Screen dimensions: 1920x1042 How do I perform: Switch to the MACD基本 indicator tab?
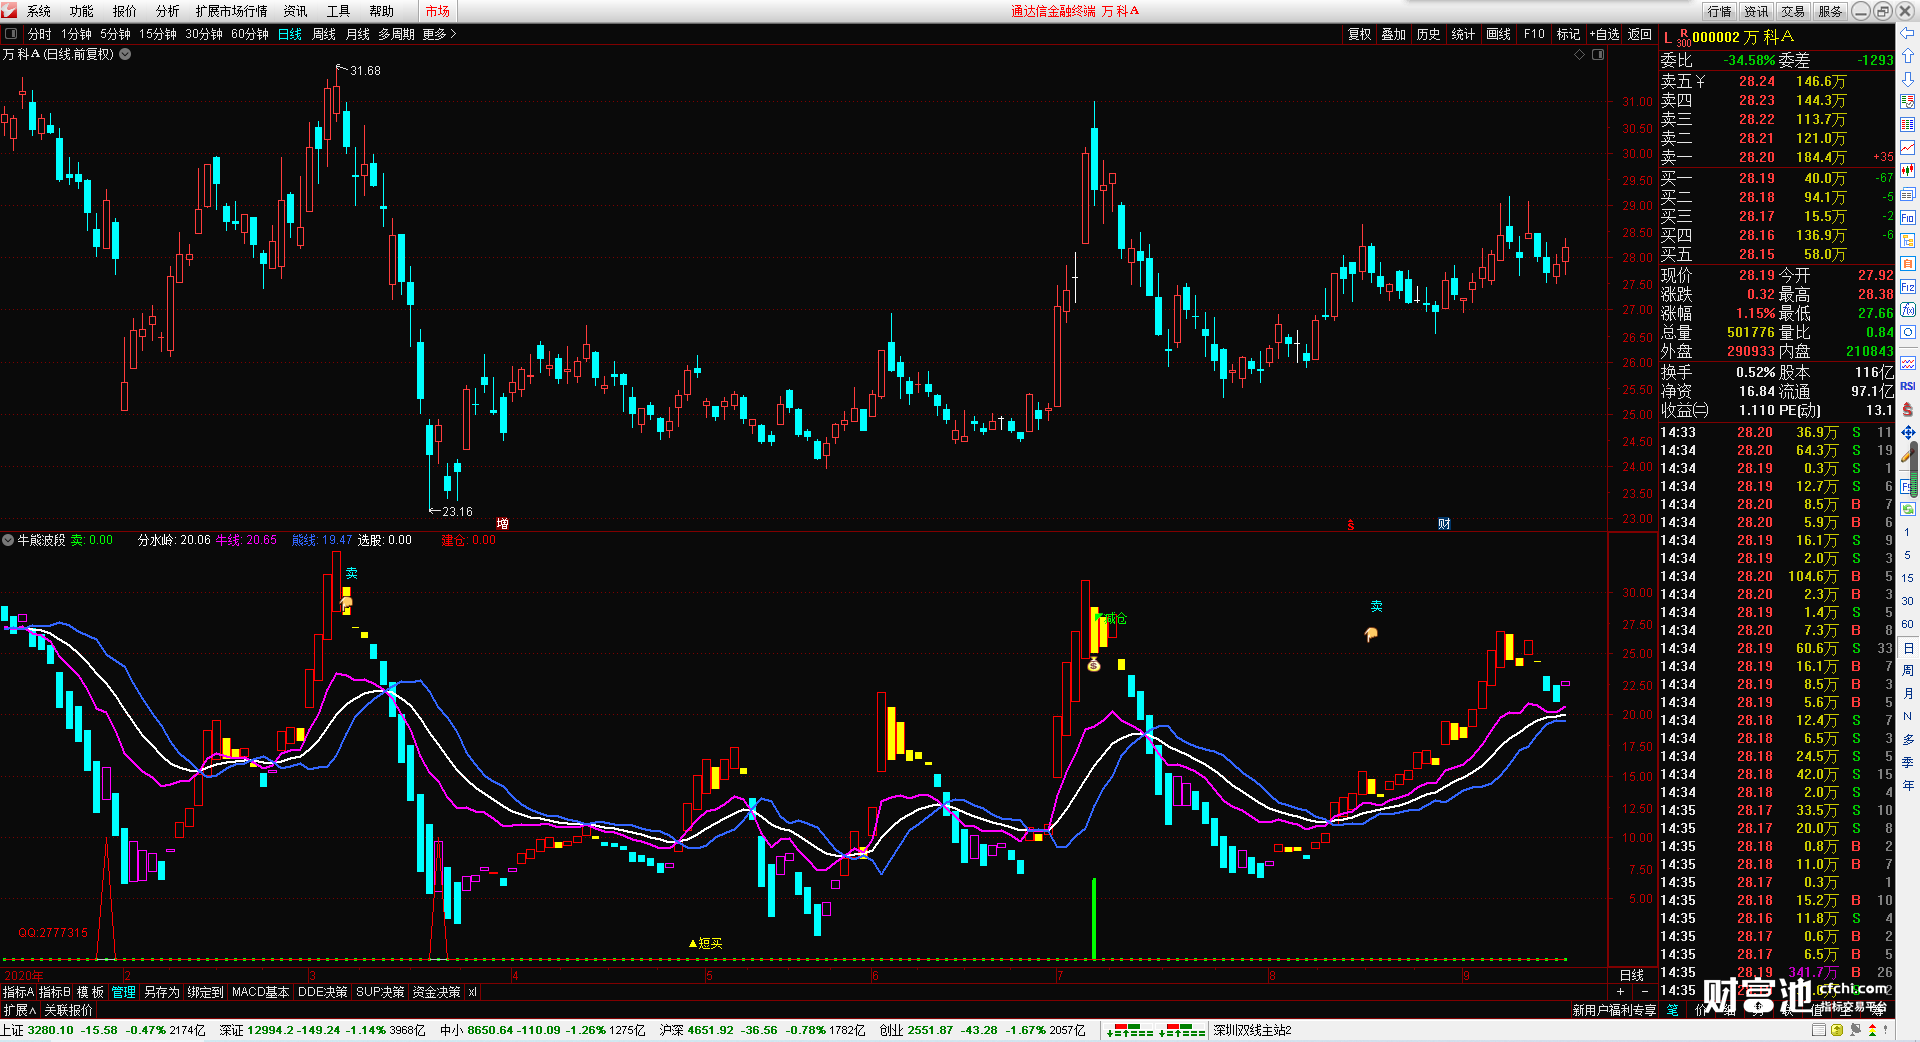point(260,992)
